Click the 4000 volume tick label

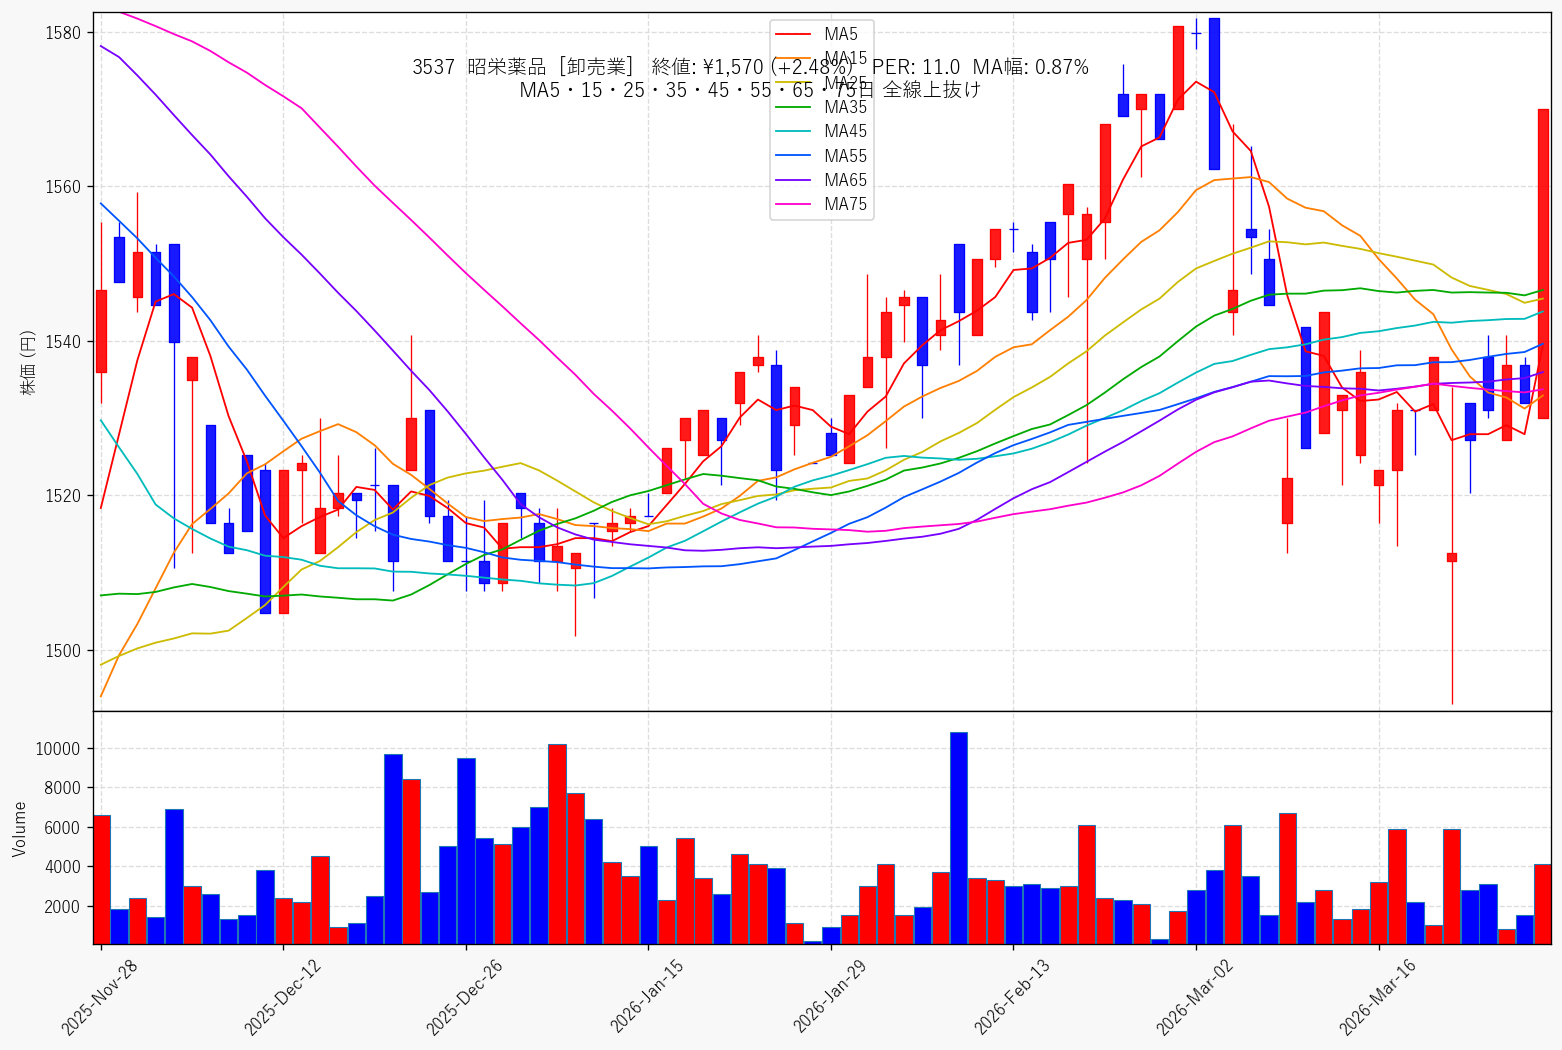pyautogui.click(x=62, y=867)
